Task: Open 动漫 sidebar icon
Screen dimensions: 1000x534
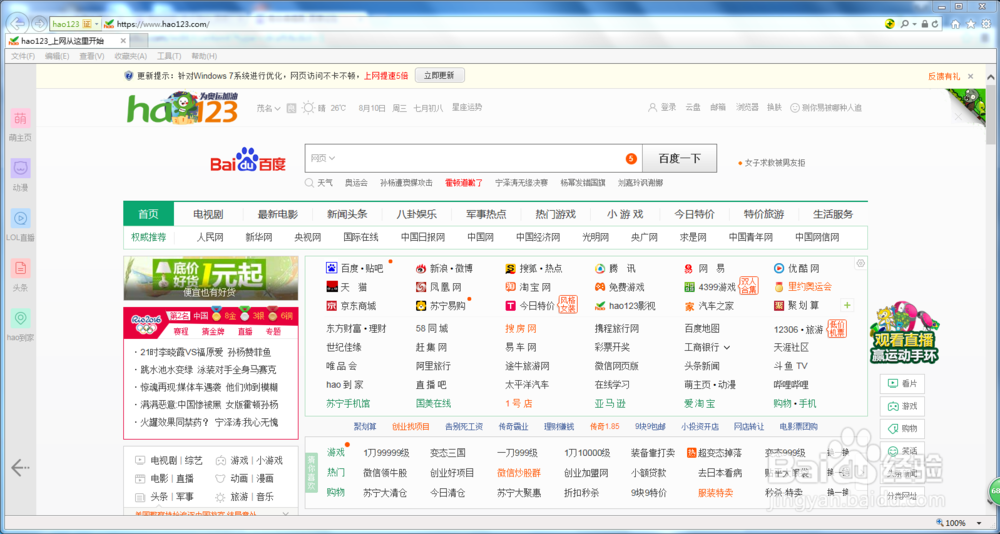Action: 21,168
